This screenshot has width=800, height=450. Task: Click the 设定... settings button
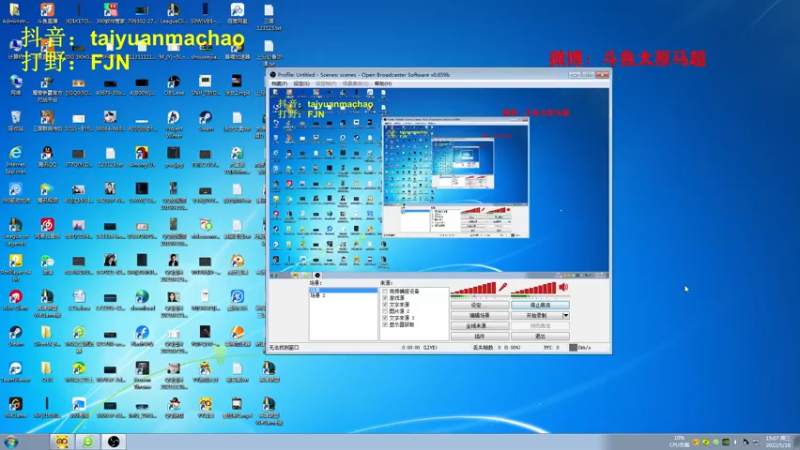[x=480, y=305]
